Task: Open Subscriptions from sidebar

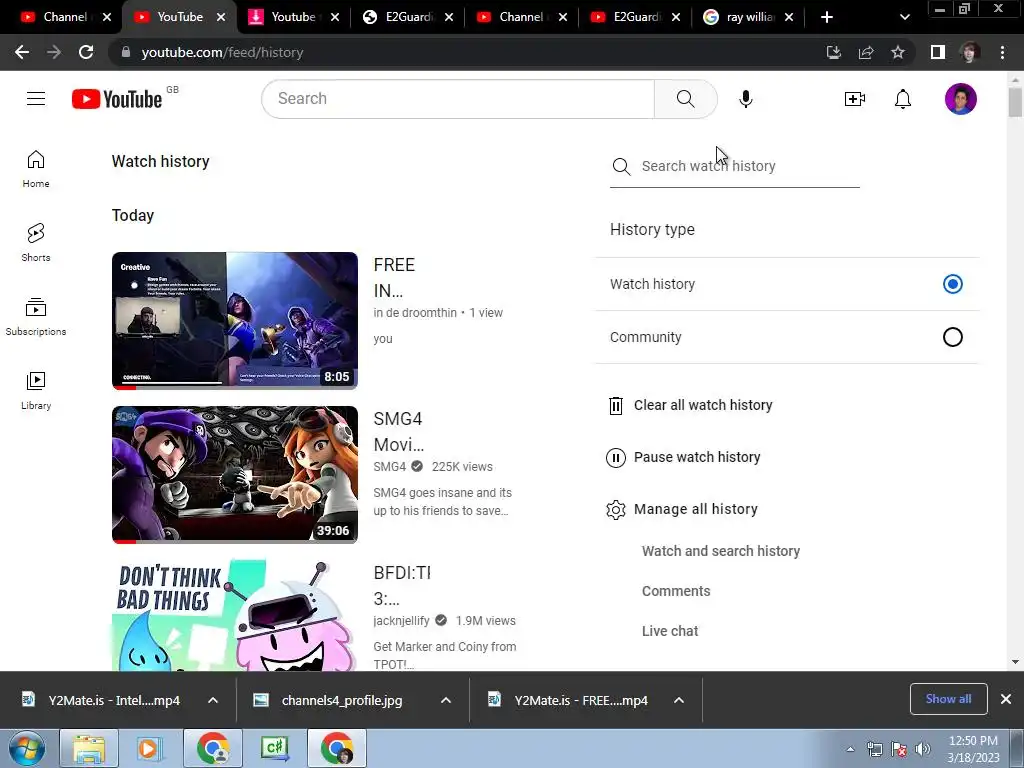Action: click(36, 317)
